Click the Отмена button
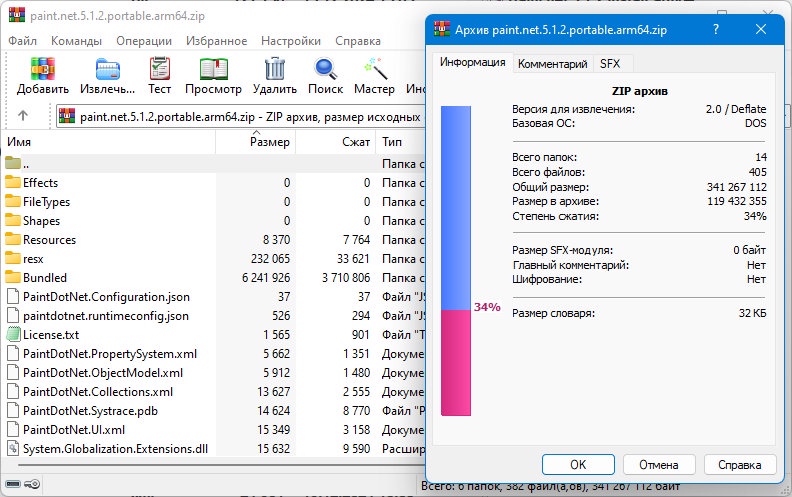The height and width of the screenshot is (497, 792). [x=659, y=464]
